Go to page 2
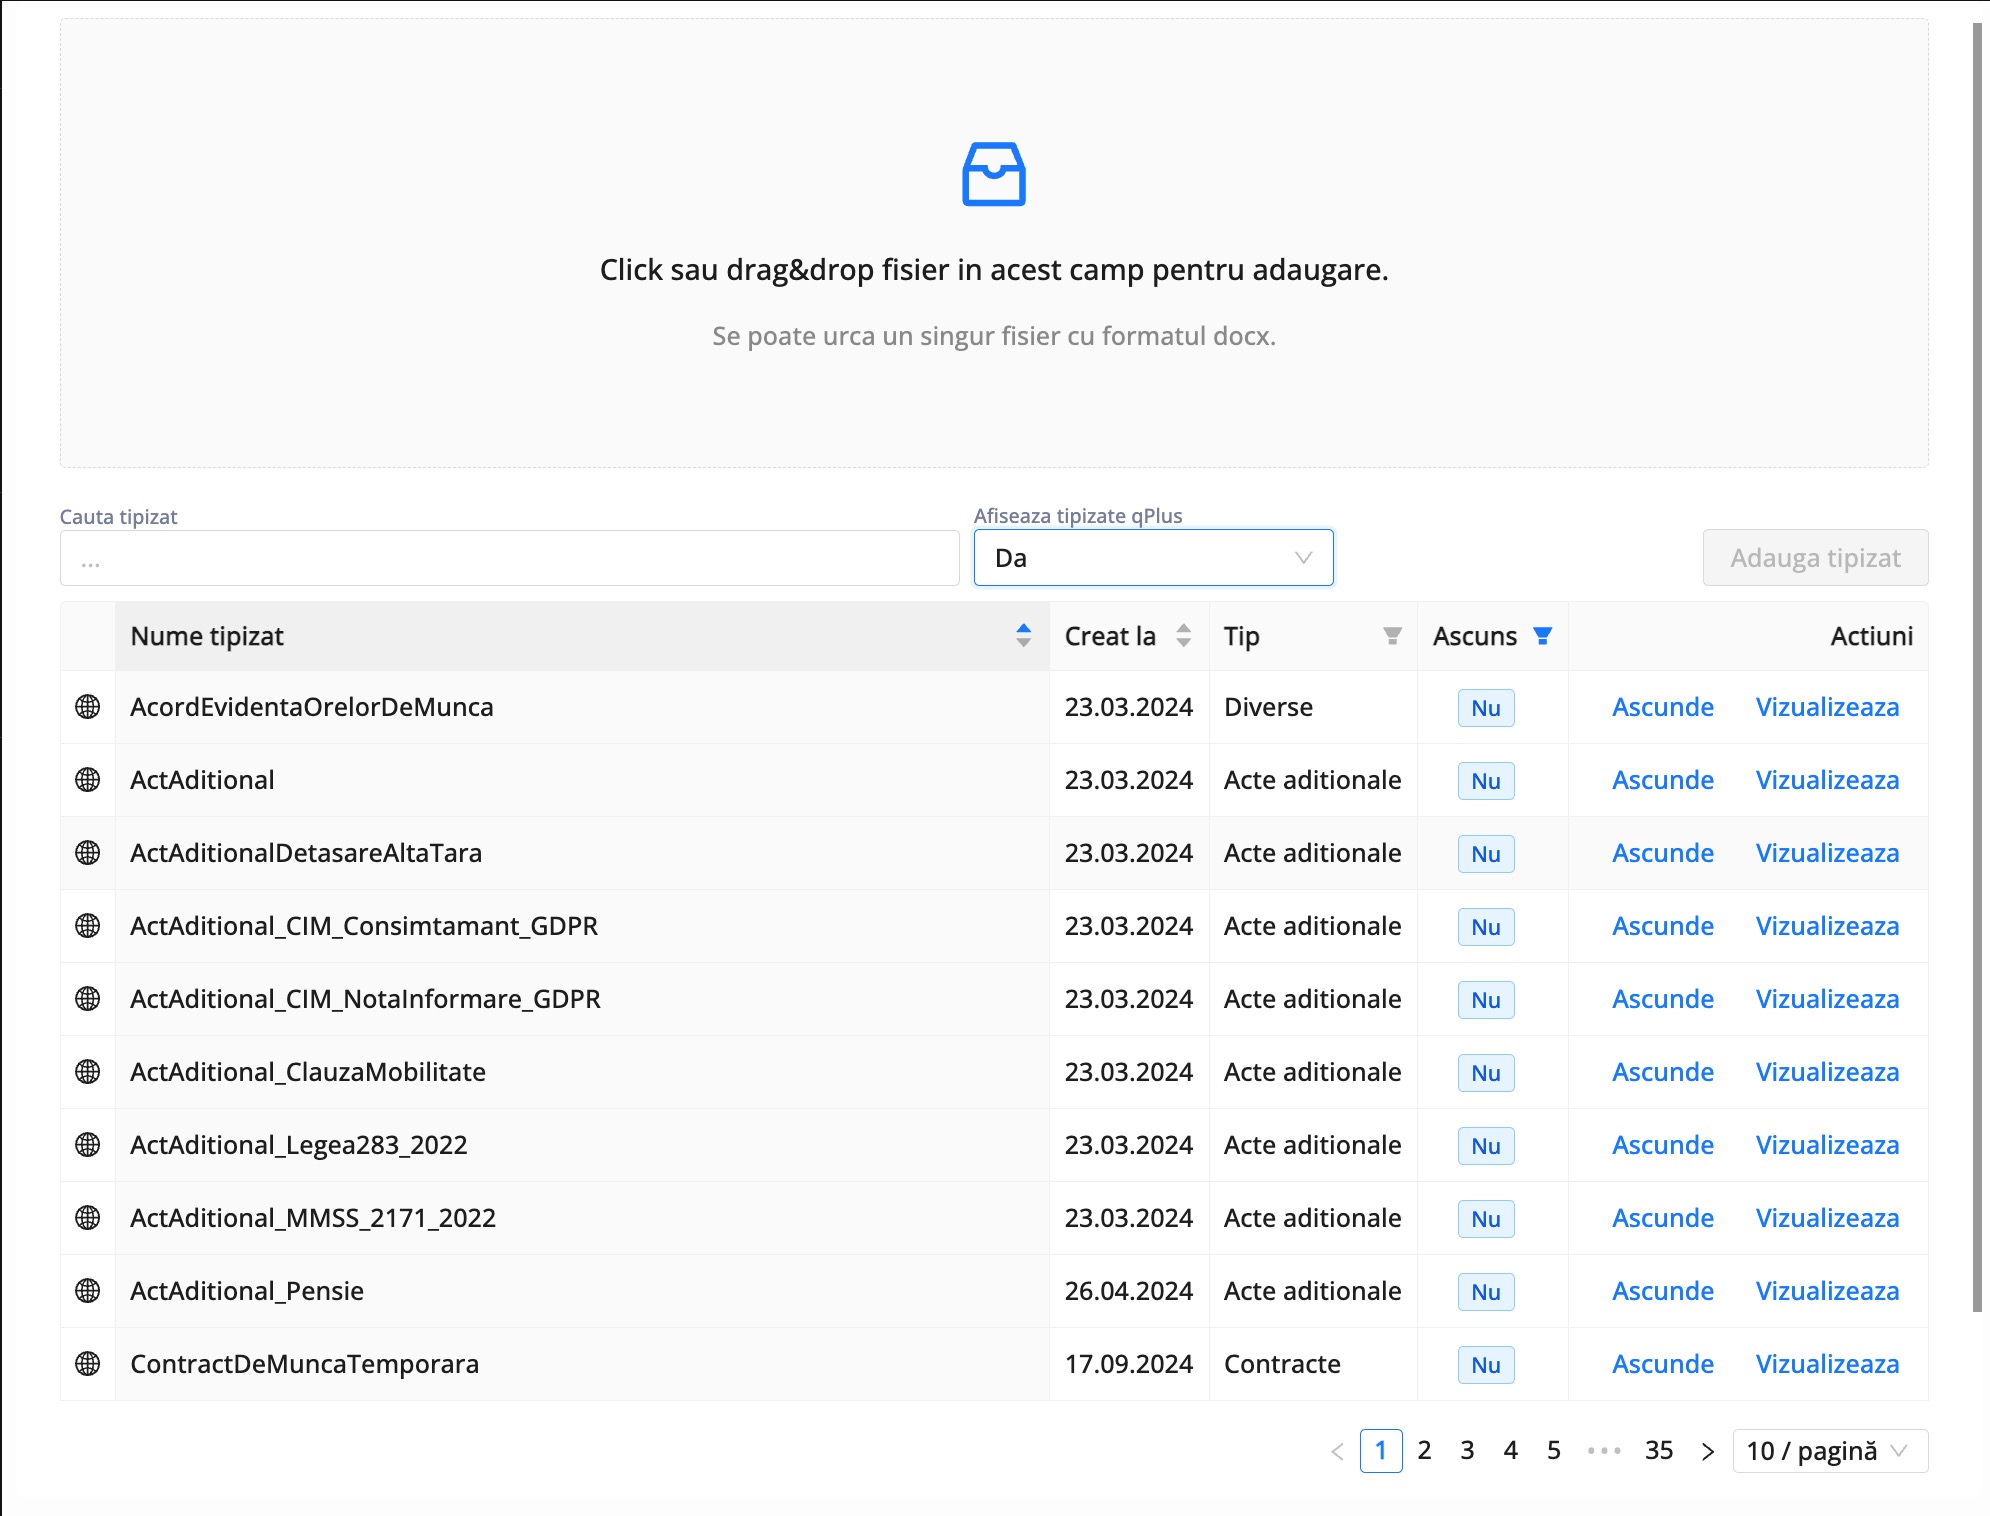1990x1516 pixels. [x=1424, y=1451]
